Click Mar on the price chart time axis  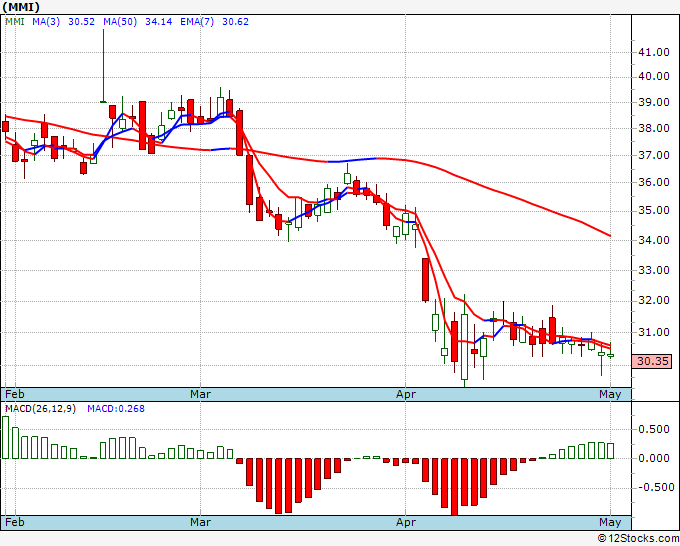(200, 394)
